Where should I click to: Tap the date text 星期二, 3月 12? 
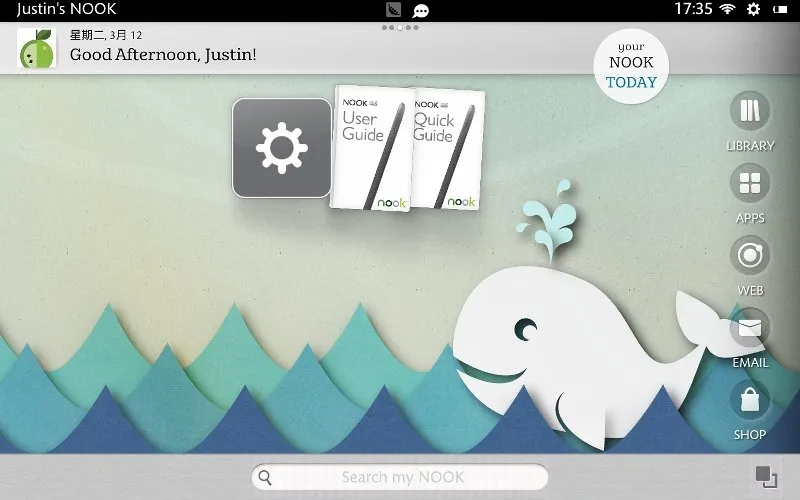106,35
